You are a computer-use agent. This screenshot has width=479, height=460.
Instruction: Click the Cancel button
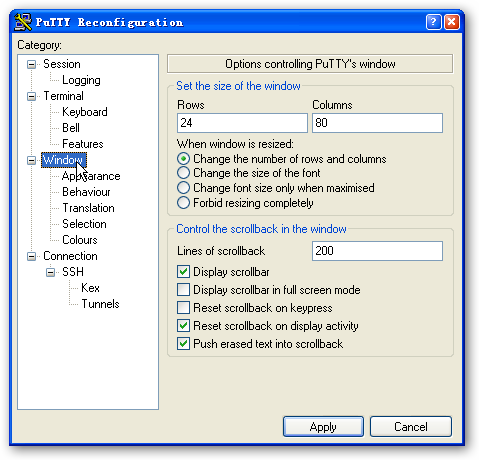411,427
